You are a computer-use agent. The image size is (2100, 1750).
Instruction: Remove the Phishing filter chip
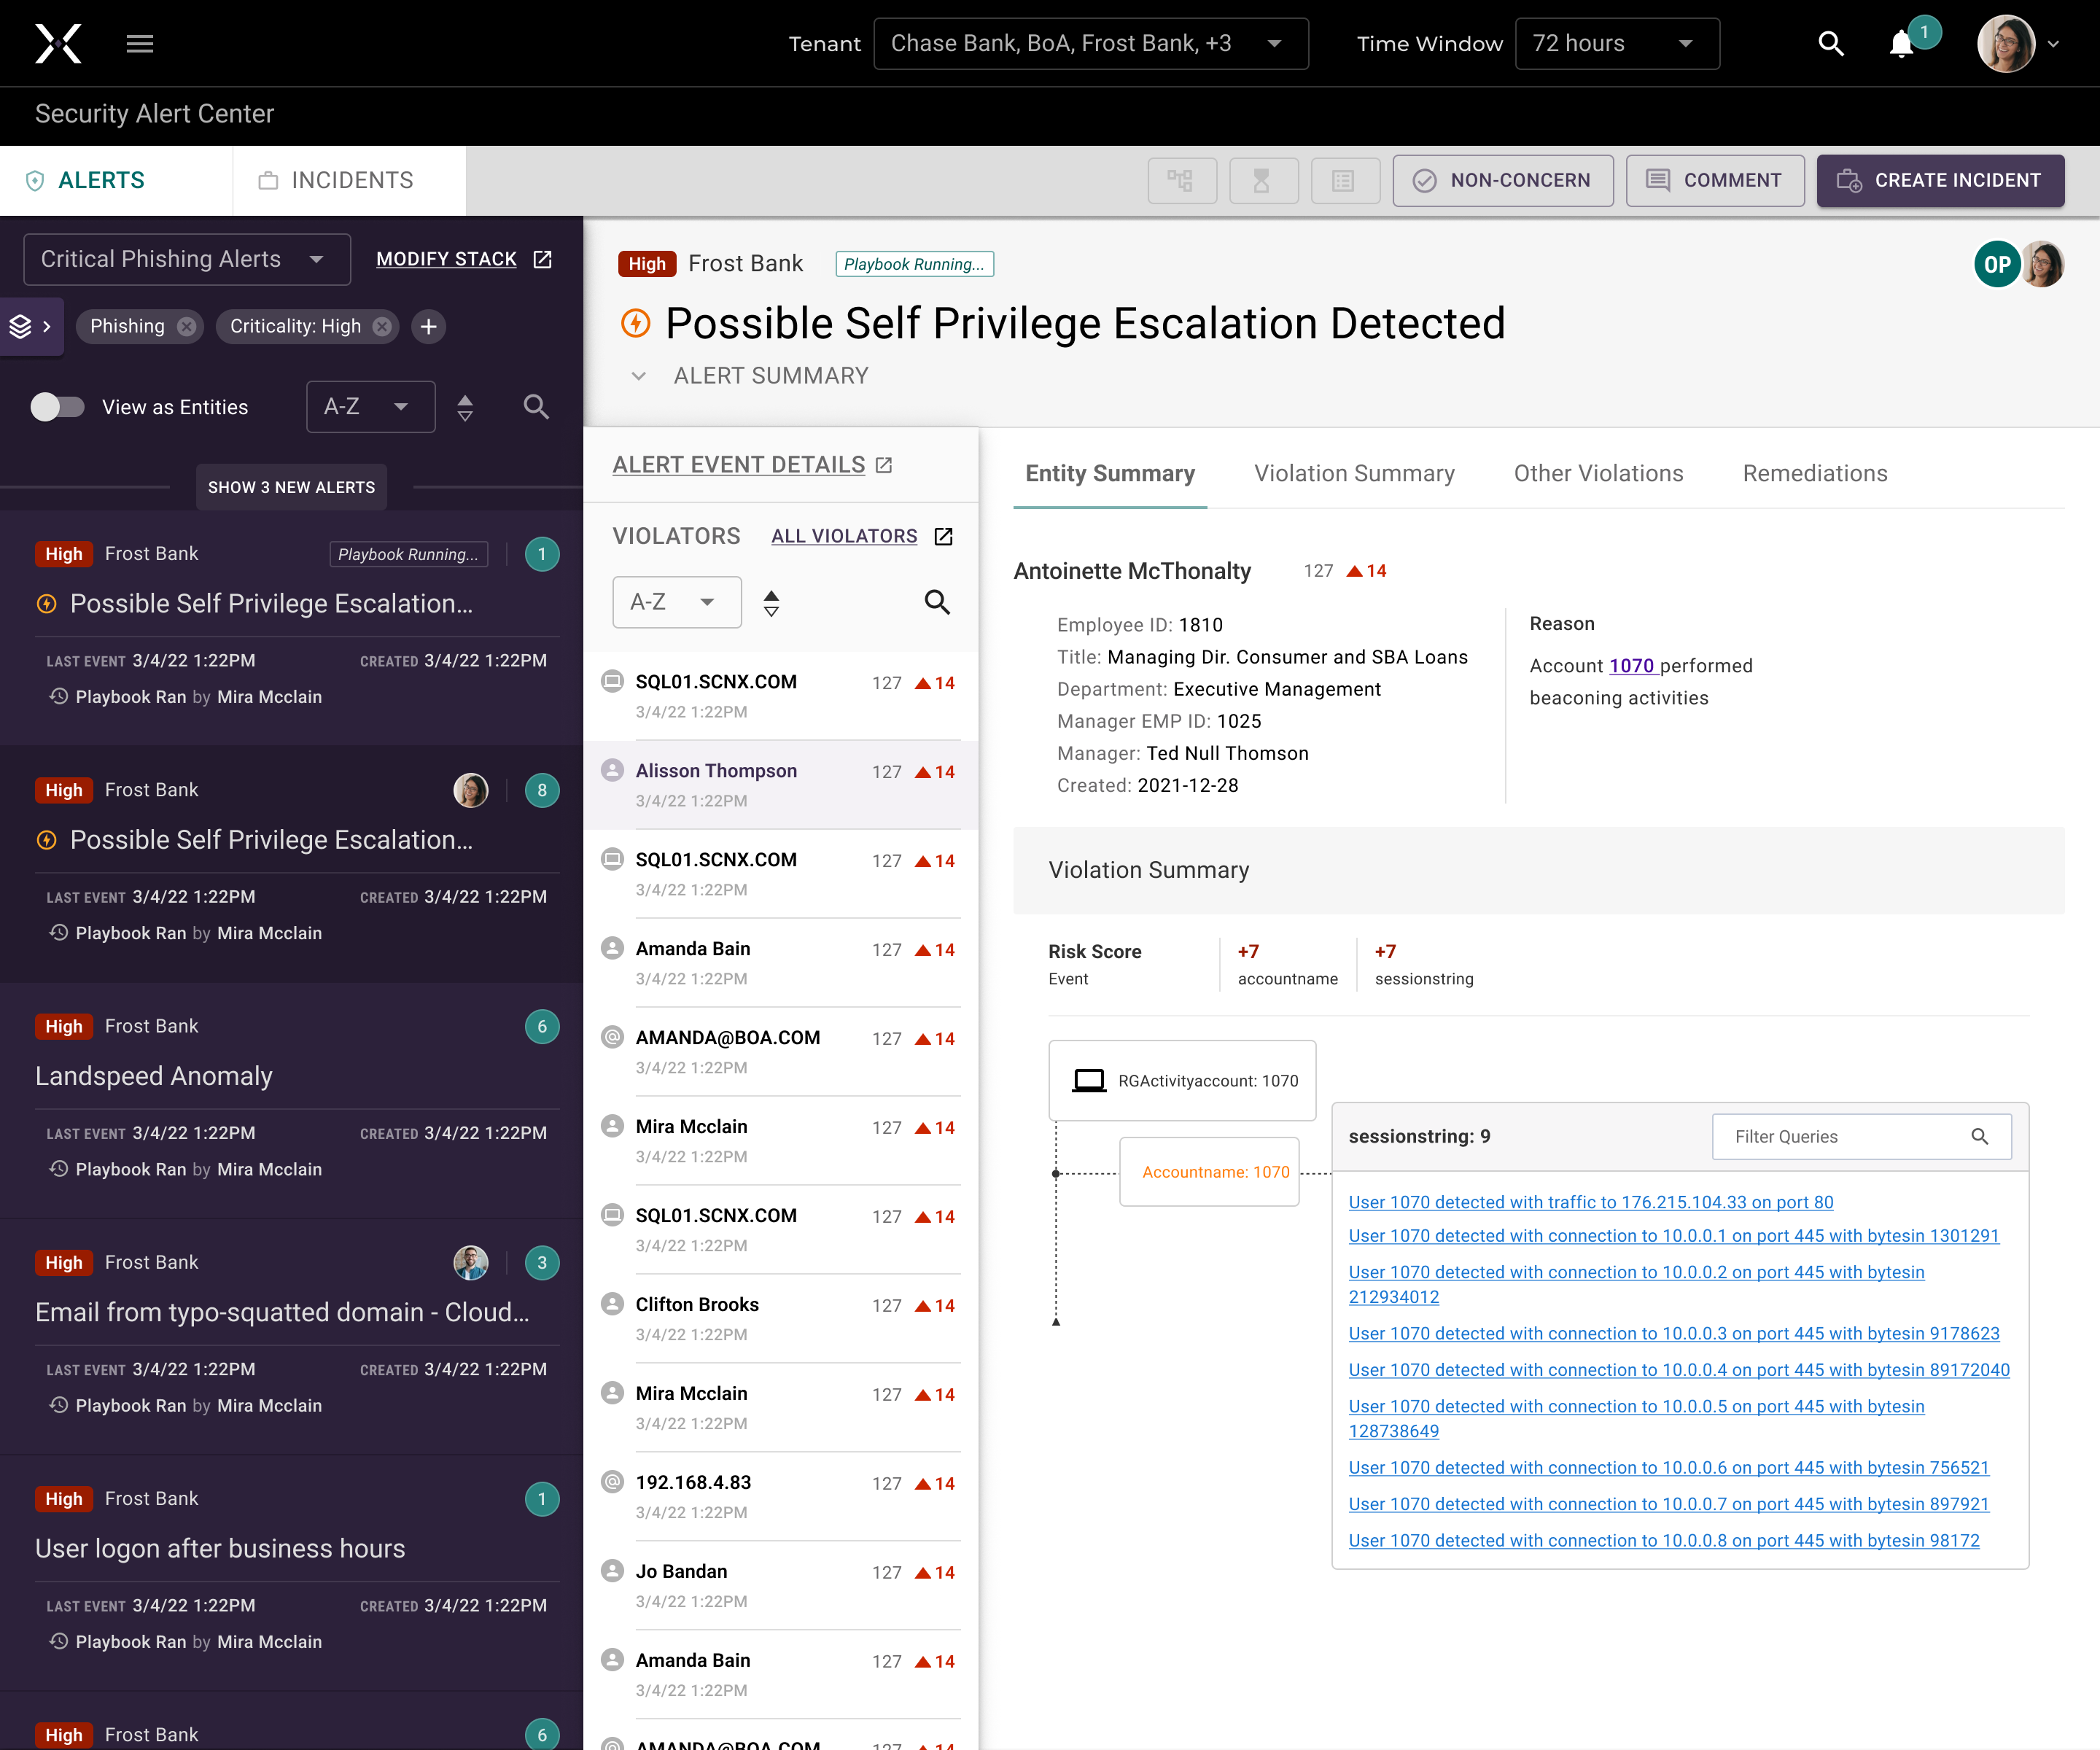[x=187, y=327]
